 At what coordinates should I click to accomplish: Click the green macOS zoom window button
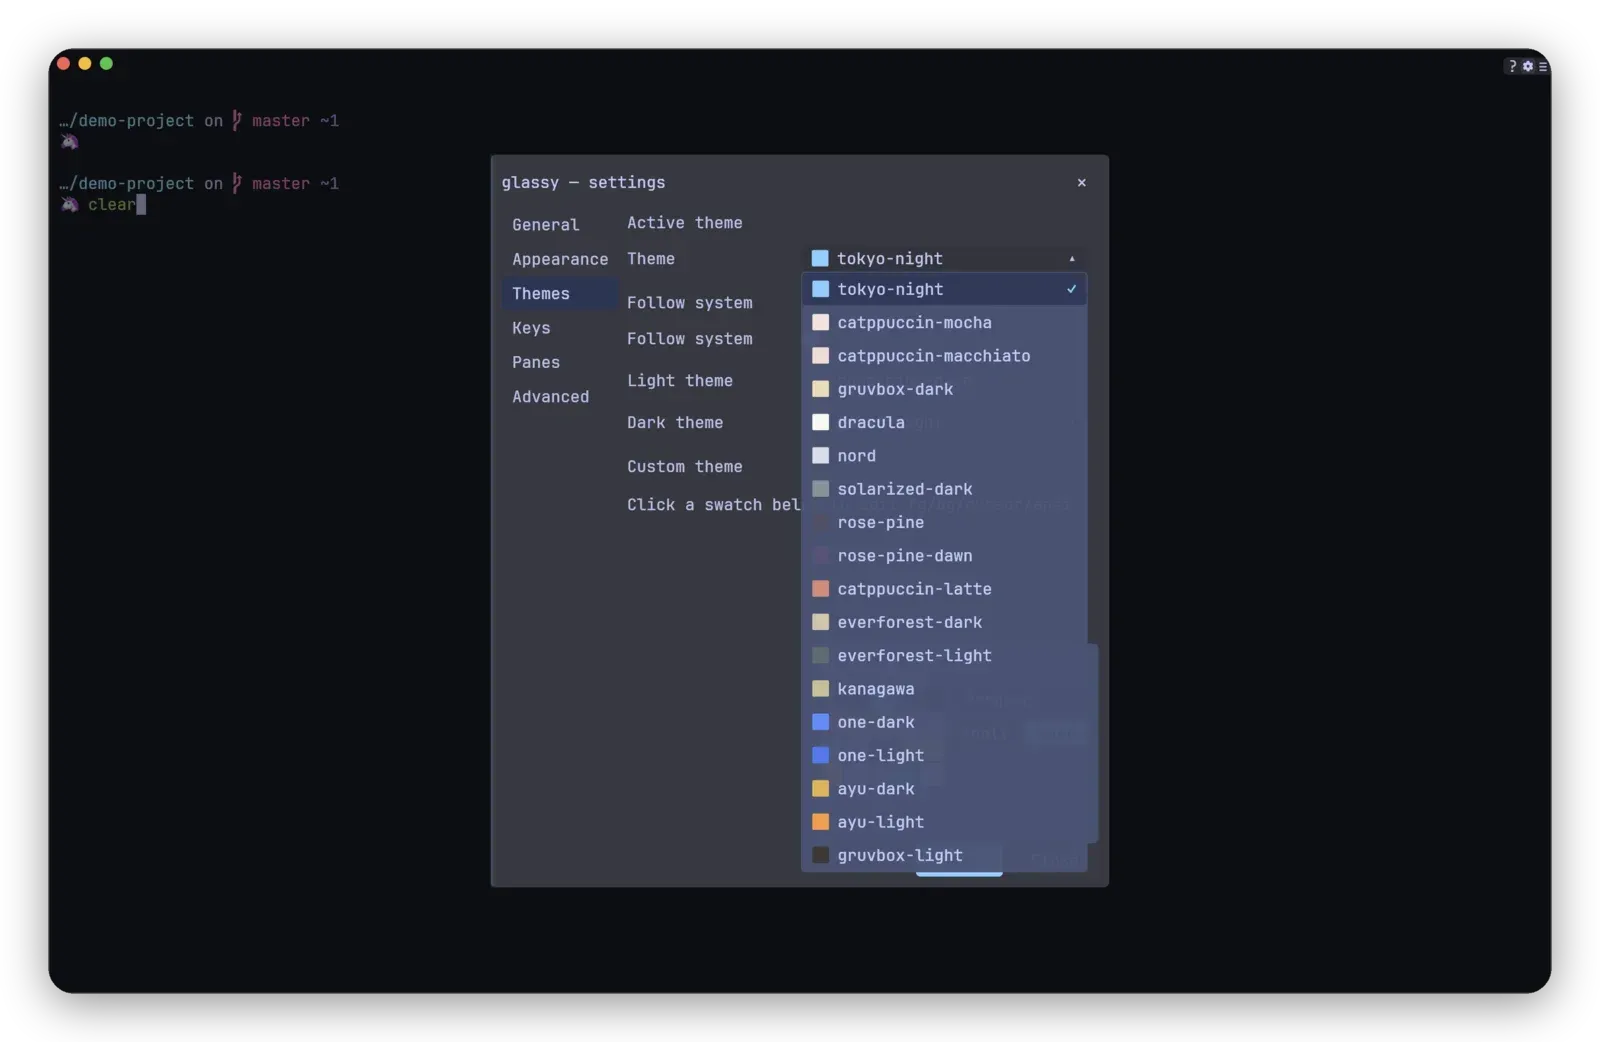click(x=106, y=64)
